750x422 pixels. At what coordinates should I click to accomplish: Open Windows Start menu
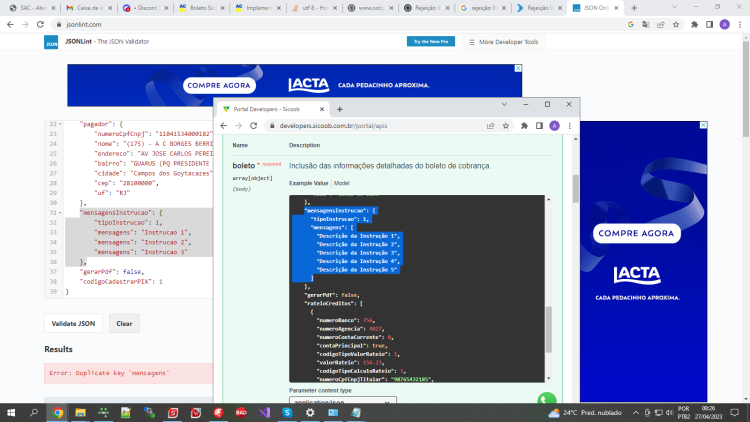pos(11,412)
